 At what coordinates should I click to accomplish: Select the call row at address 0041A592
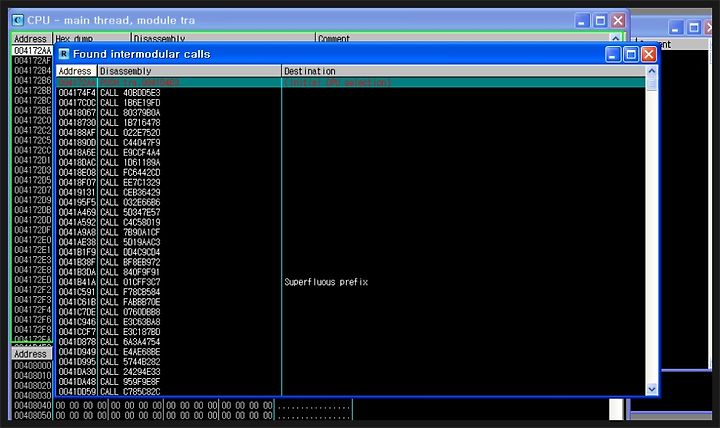pos(351,222)
